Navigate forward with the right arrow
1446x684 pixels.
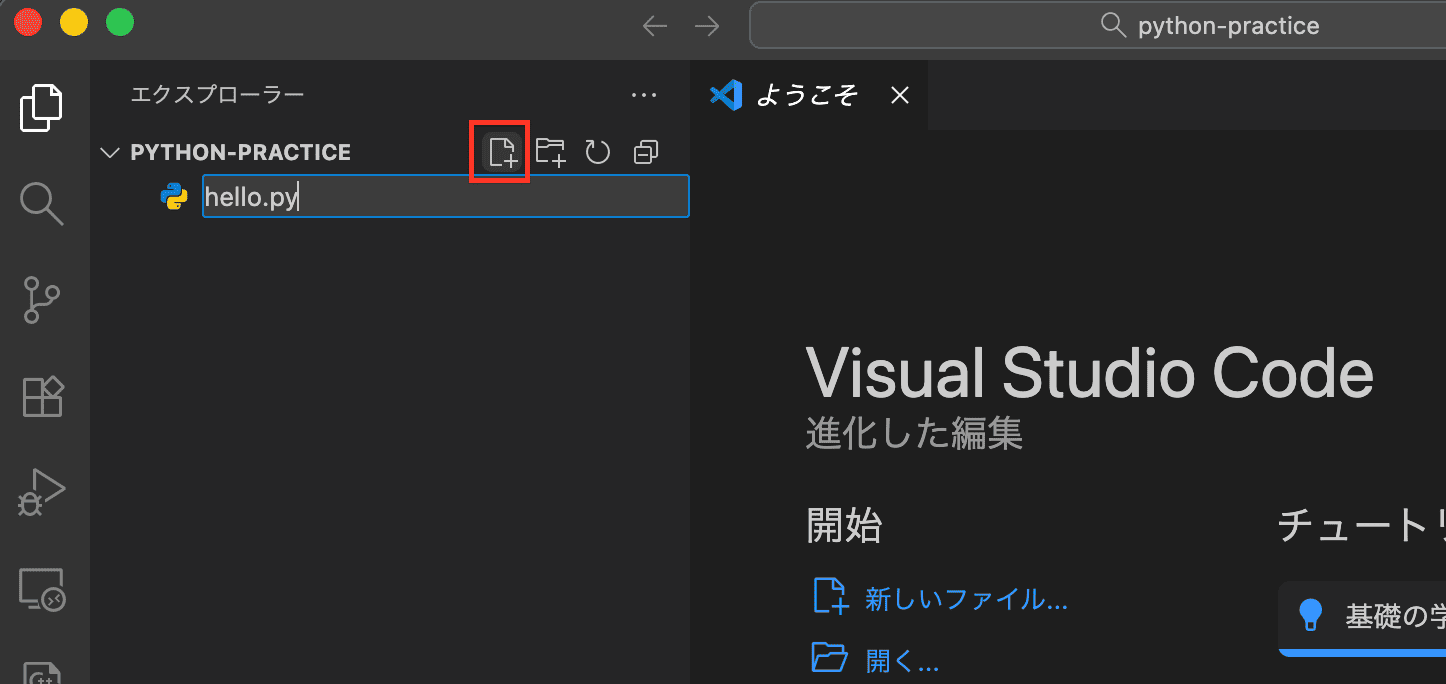click(707, 26)
